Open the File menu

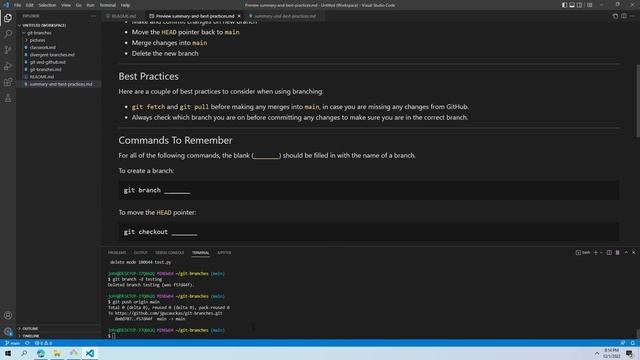pyautogui.click(x=18, y=5)
